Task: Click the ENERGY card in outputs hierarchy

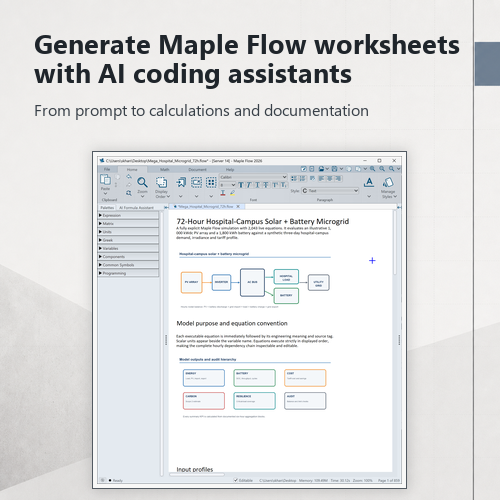Action: click(x=204, y=378)
